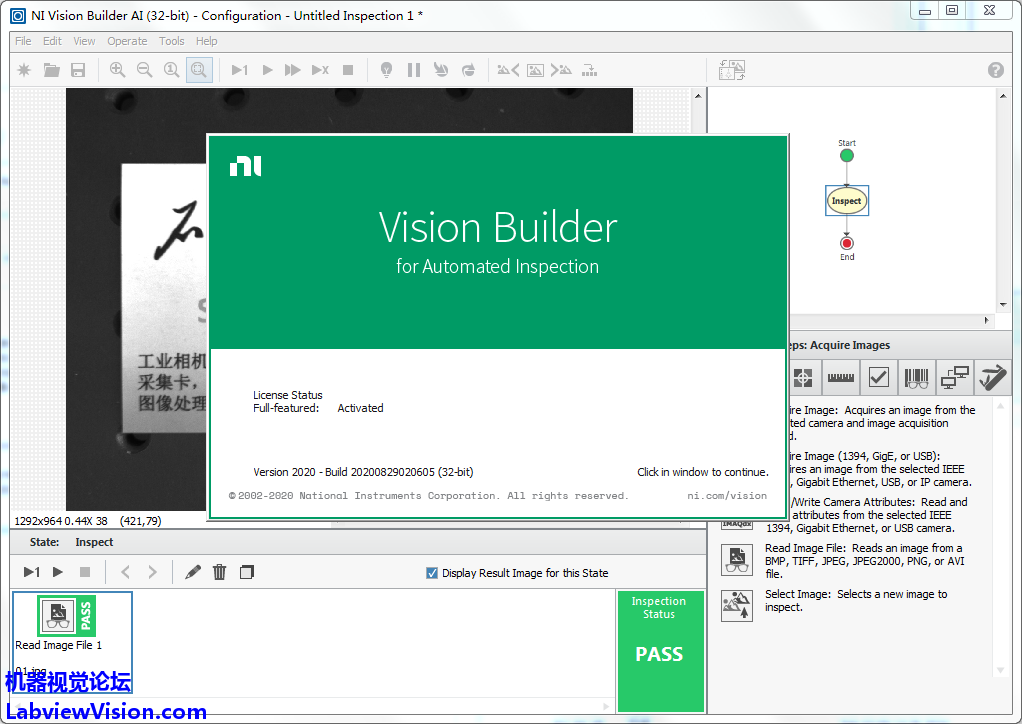Move the step left with the arrow

pos(125,572)
